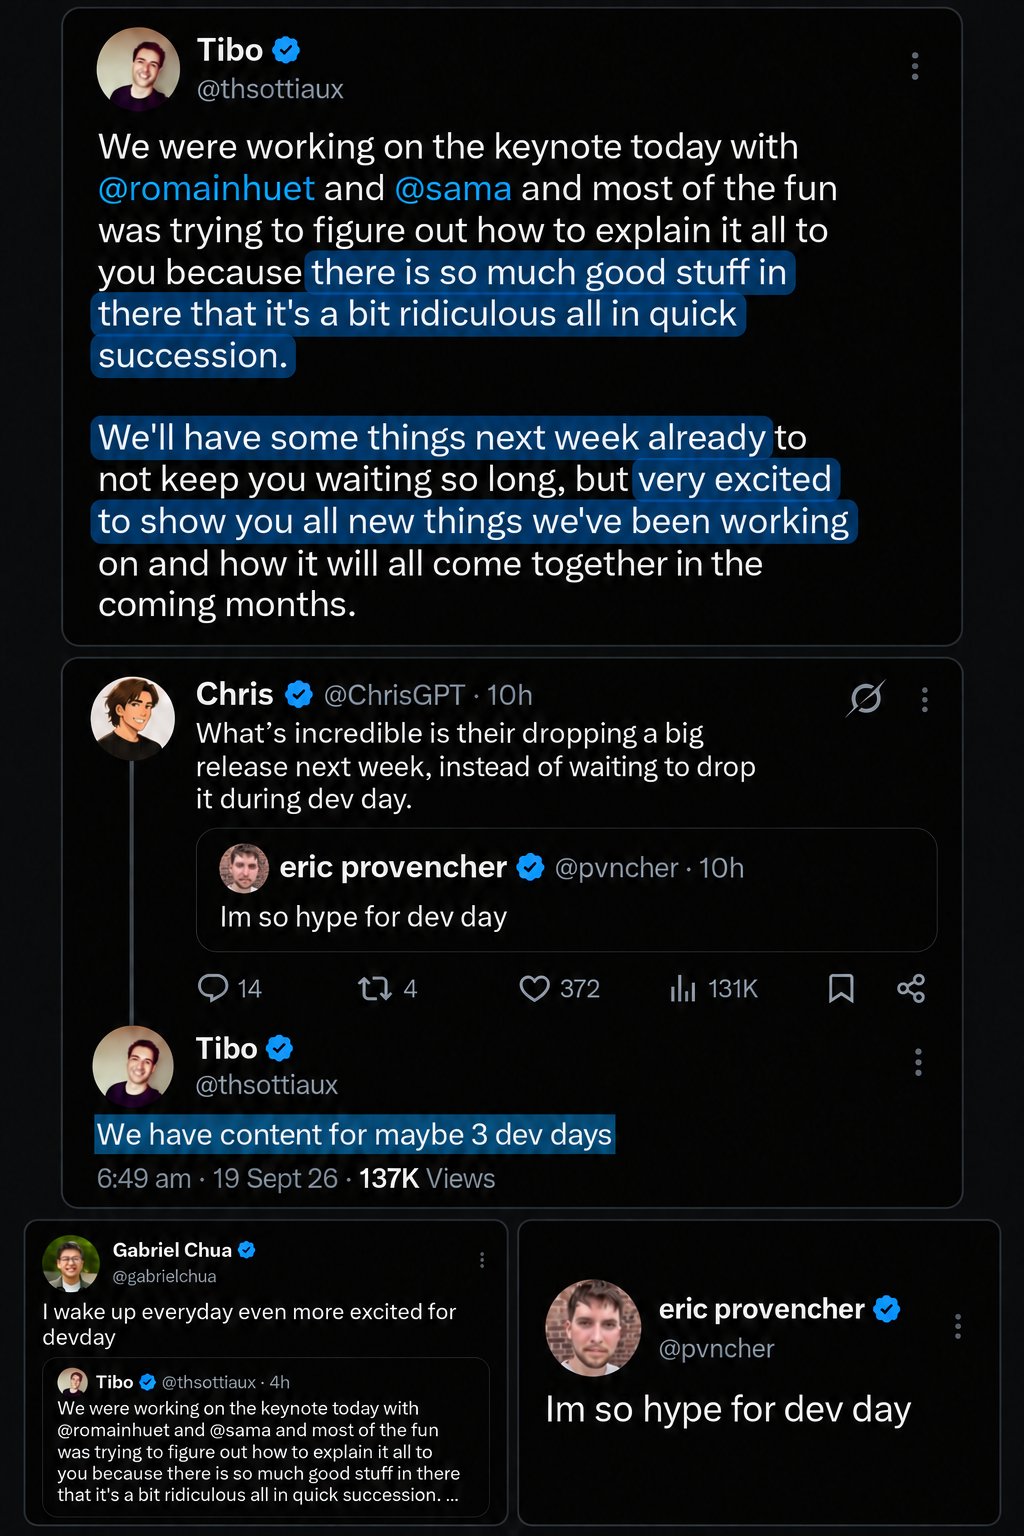The height and width of the screenshot is (1536, 1024).
Task: Follow the @sama mention link
Action: coord(453,188)
